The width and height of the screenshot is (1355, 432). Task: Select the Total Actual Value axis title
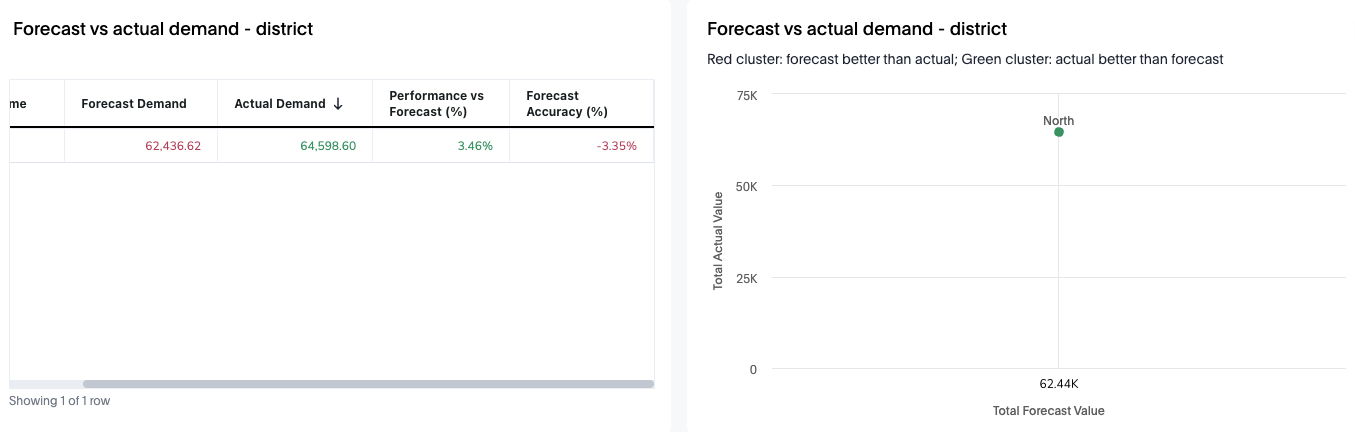pos(718,241)
